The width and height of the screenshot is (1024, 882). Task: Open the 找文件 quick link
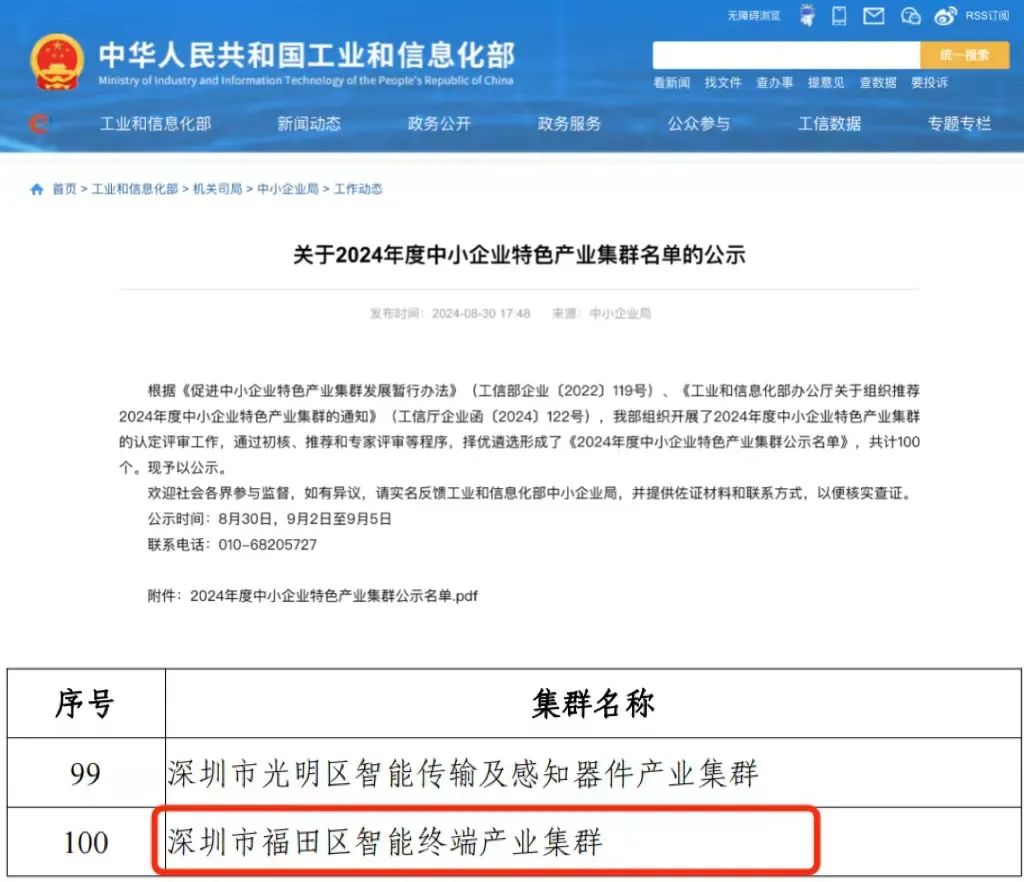coord(723,82)
